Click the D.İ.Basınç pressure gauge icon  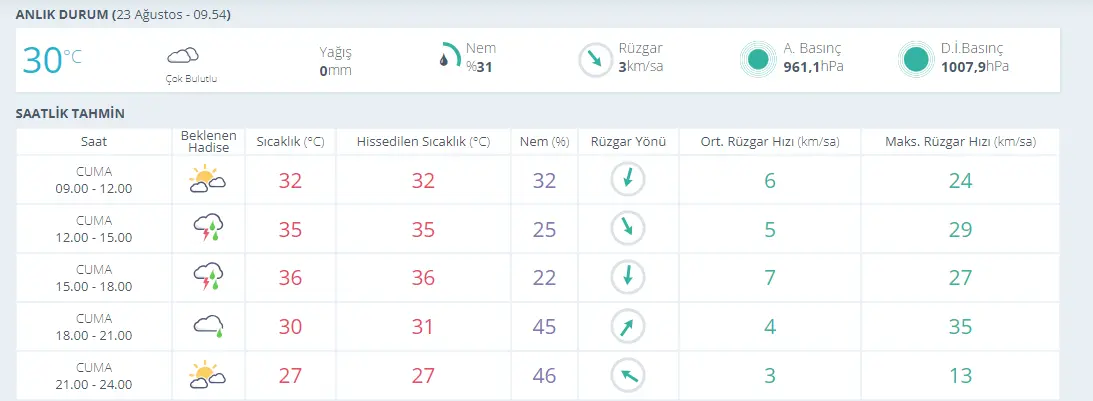point(915,59)
